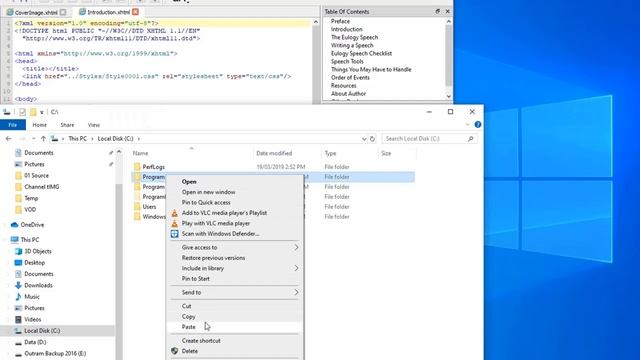This screenshot has width=640, height=360.
Task: Open the VOD folder in the sidebar
Action: point(30,209)
